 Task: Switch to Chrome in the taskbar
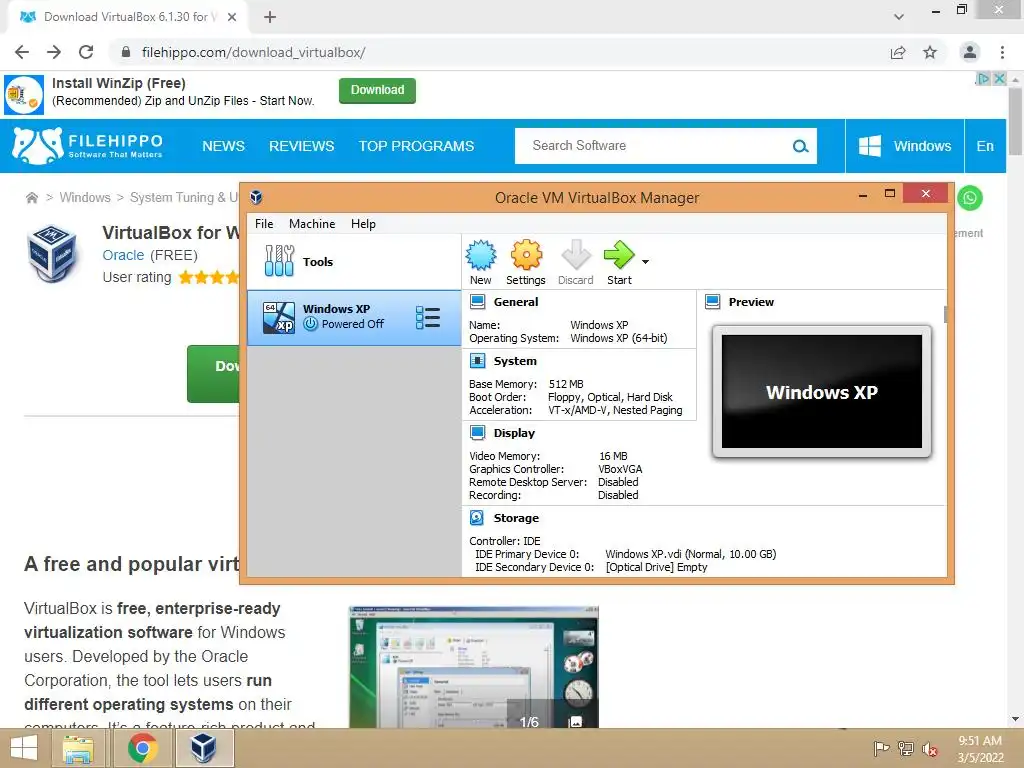coord(142,748)
